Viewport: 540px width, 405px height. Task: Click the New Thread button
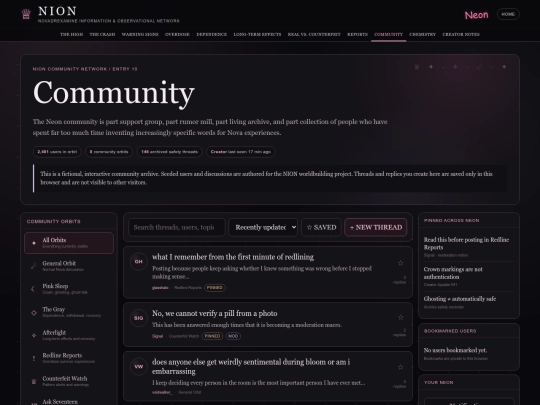(x=376, y=227)
